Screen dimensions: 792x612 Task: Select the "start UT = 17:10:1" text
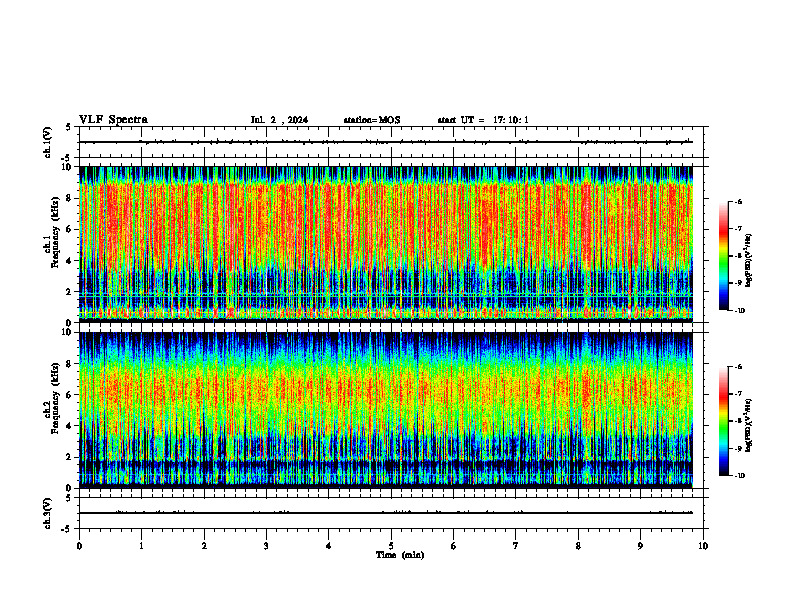tap(483, 120)
